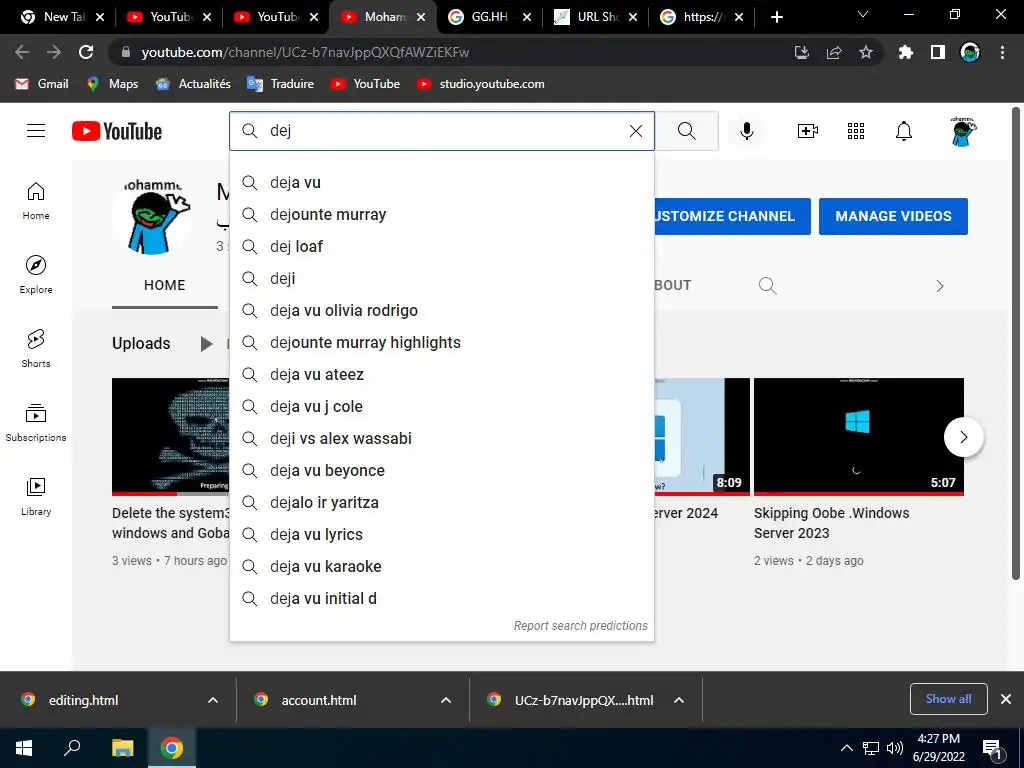Screen dimensions: 1024x768
Task: Choose suggestion "dejounte murray"
Action: click(x=441, y=214)
